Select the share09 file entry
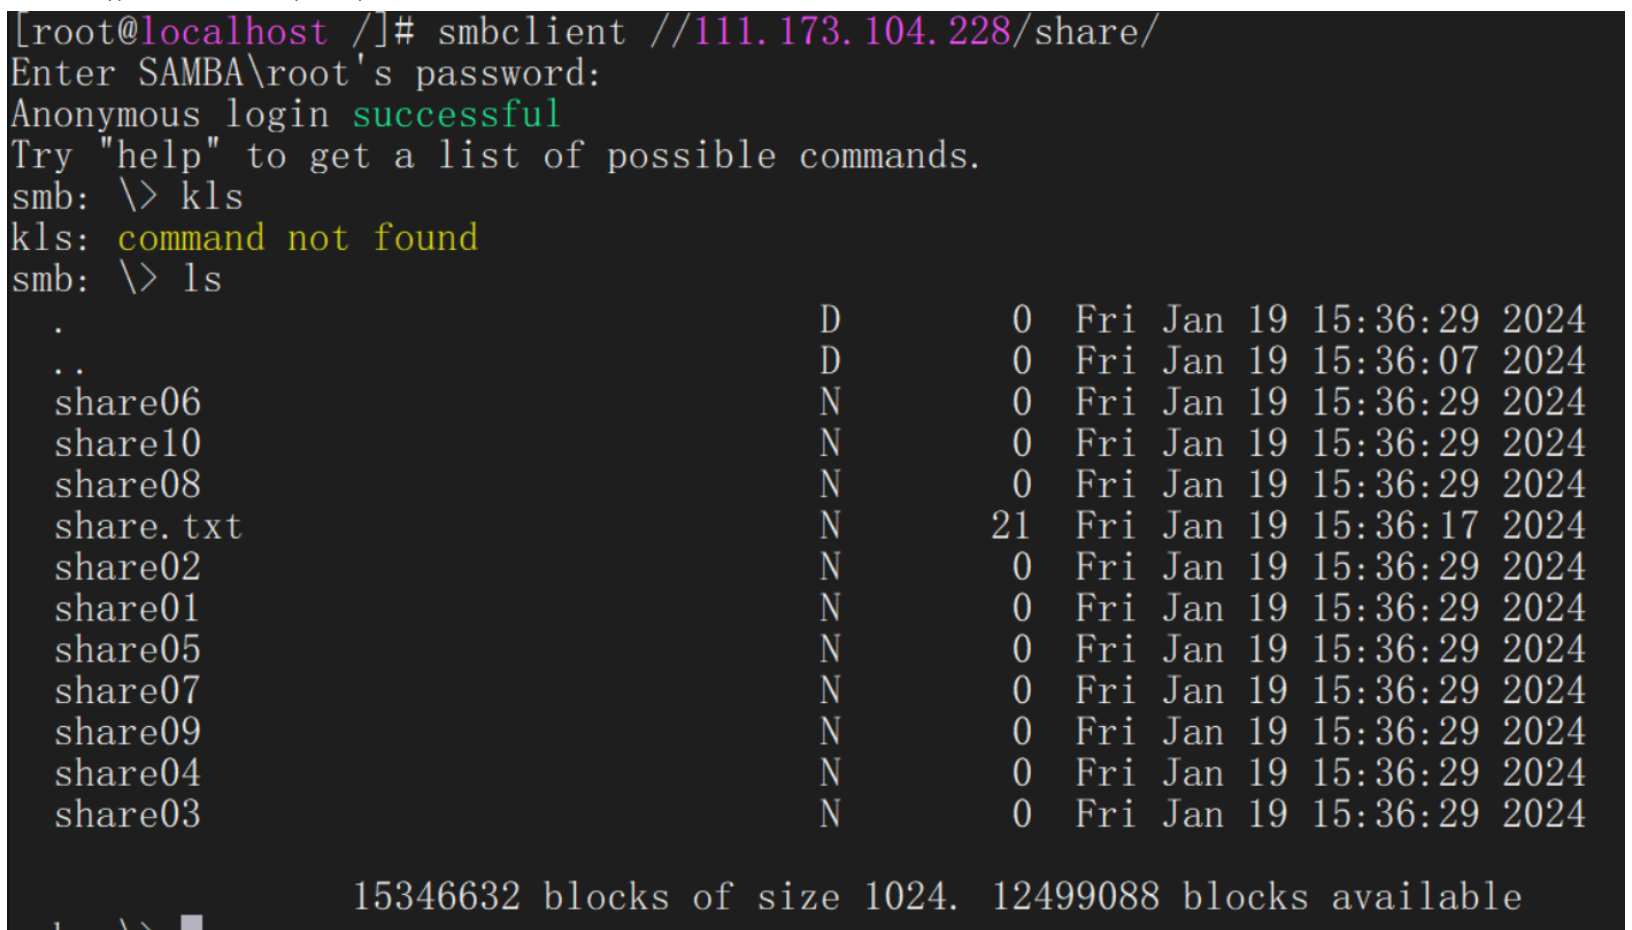This screenshot has height=930, width=1632. pyautogui.click(x=127, y=732)
